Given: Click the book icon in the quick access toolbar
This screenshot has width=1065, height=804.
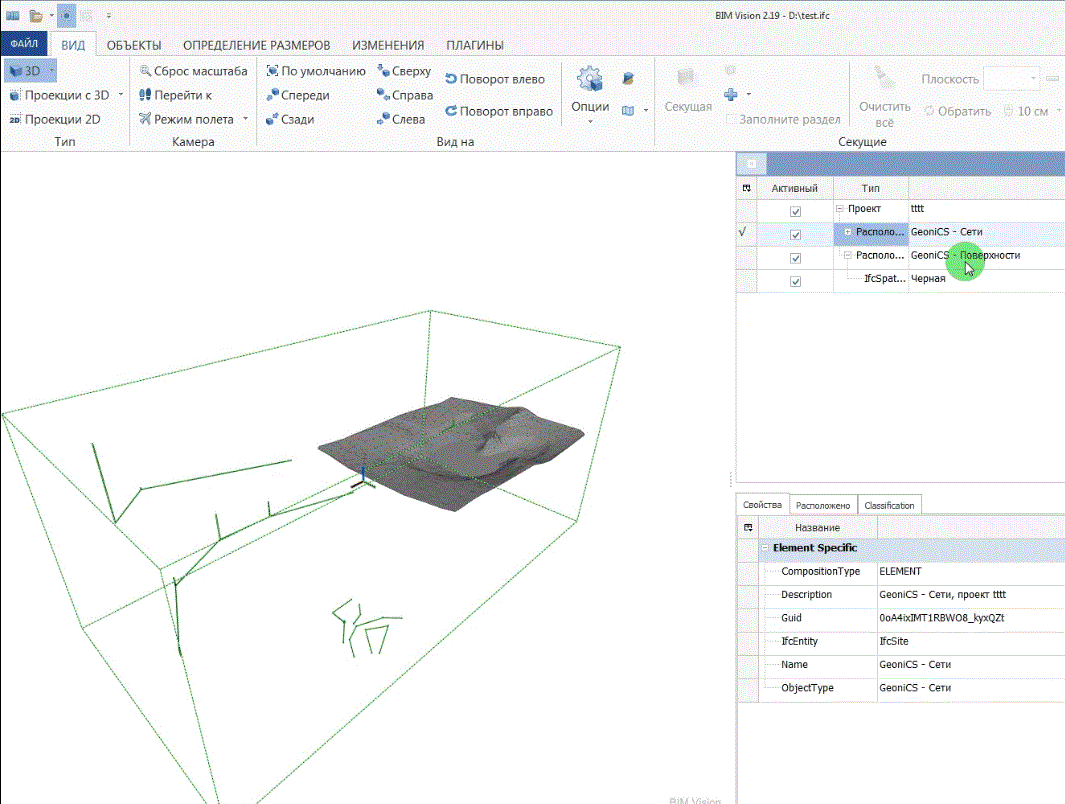Looking at the screenshot, I should click(x=12, y=15).
